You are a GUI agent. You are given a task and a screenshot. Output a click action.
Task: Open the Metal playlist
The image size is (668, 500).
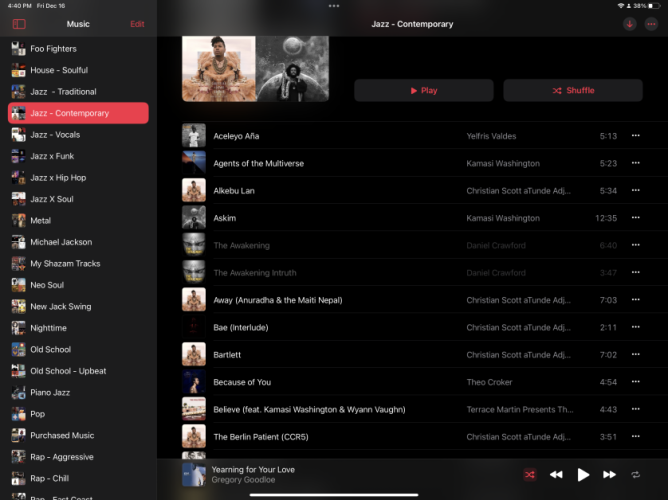pyautogui.click(x=78, y=221)
